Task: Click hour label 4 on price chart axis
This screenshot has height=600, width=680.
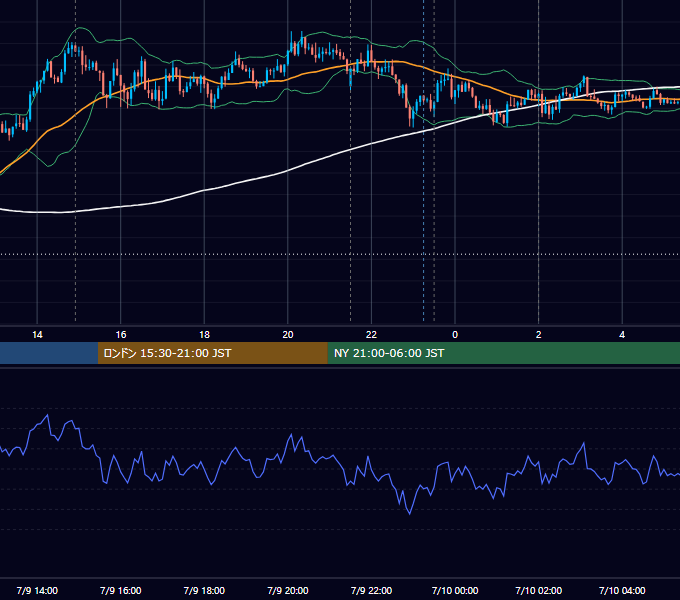Action: pos(622,335)
